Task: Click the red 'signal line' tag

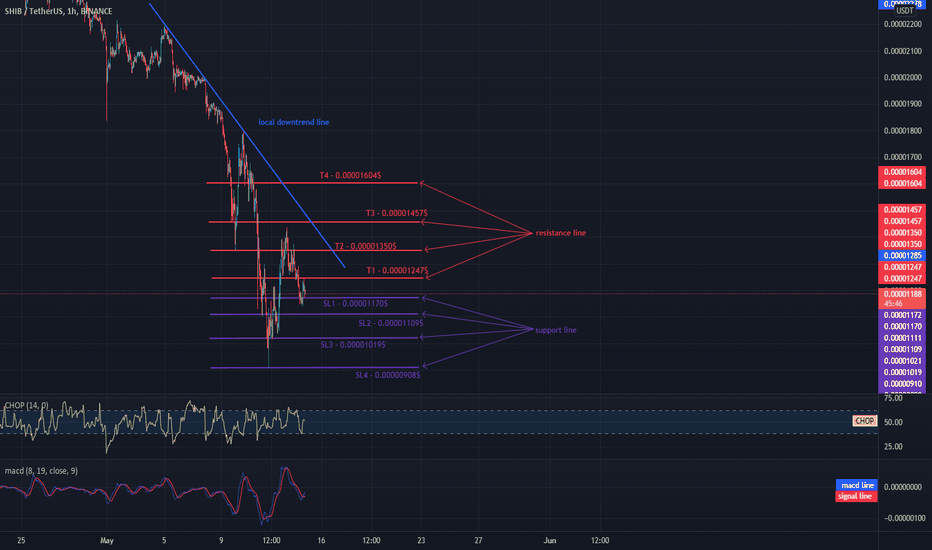Action: (857, 496)
